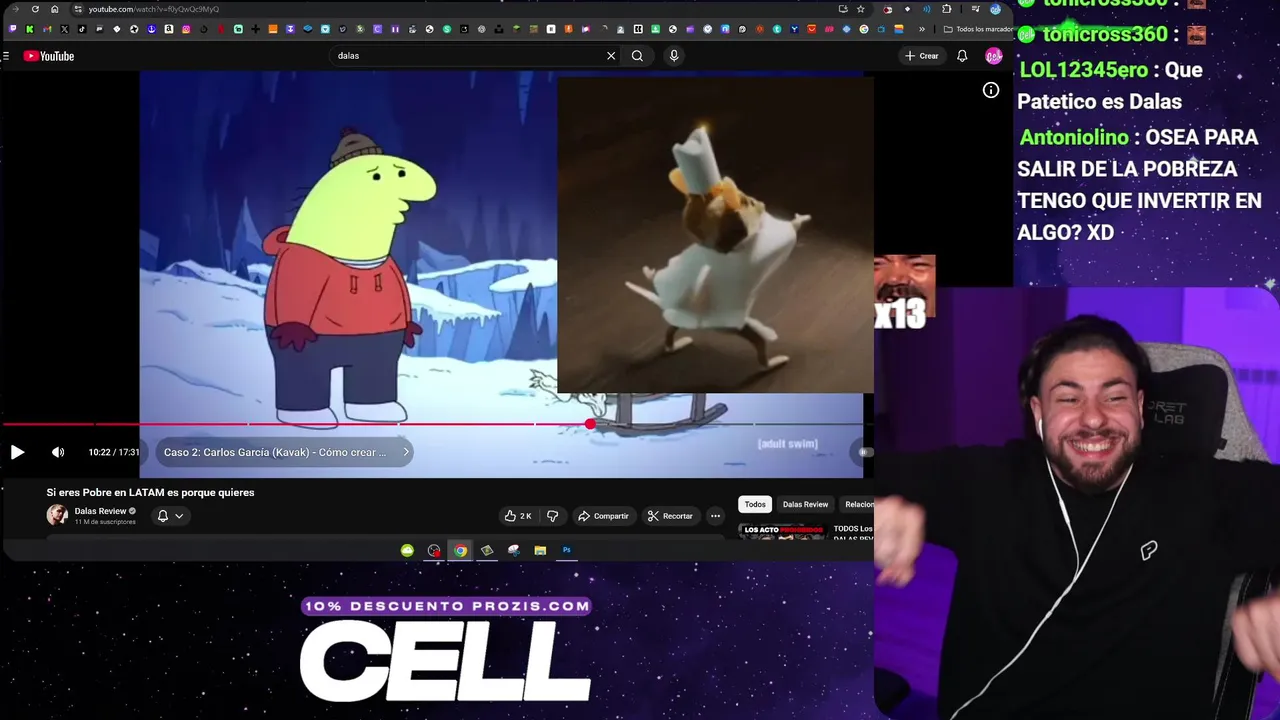Viewport: 1280px width, 720px height.
Task: Open the Dalas Review channel name link
Action: point(100,511)
